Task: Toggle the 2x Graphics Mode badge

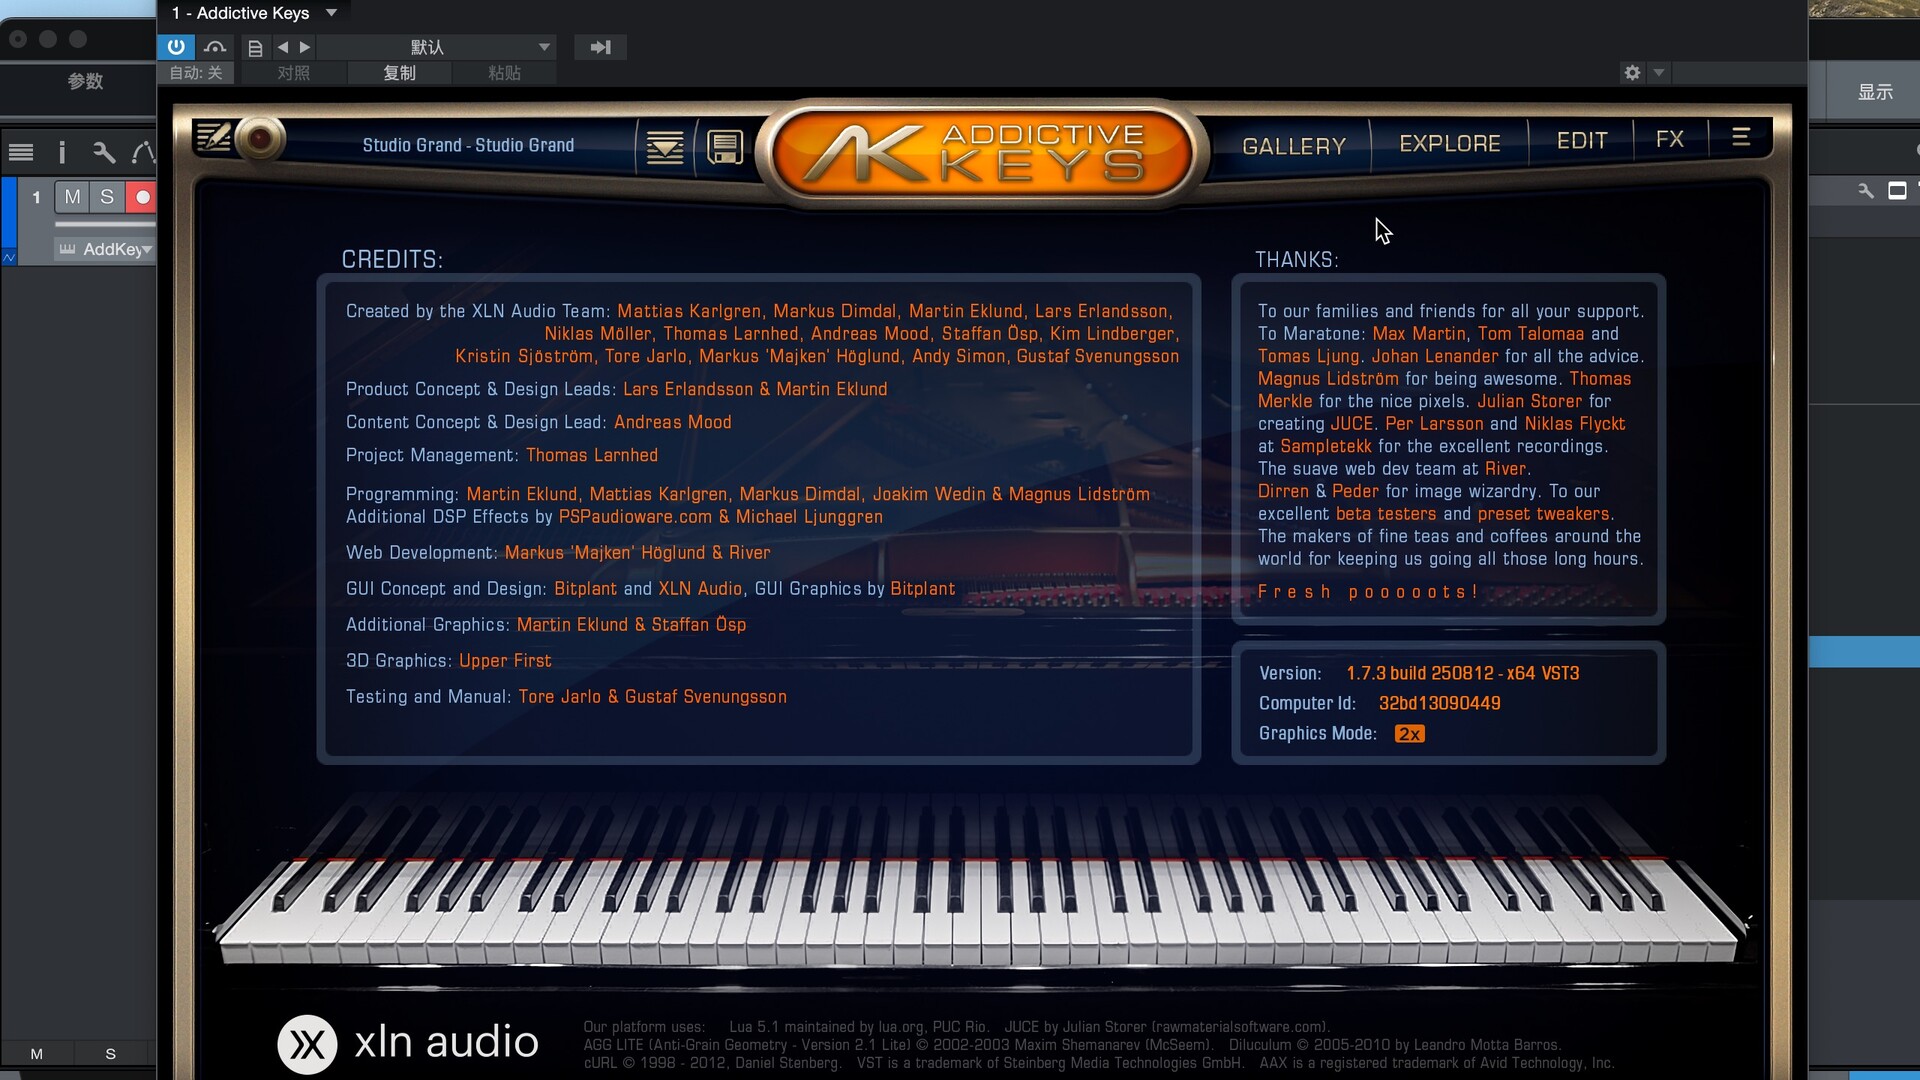Action: [1409, 734]
